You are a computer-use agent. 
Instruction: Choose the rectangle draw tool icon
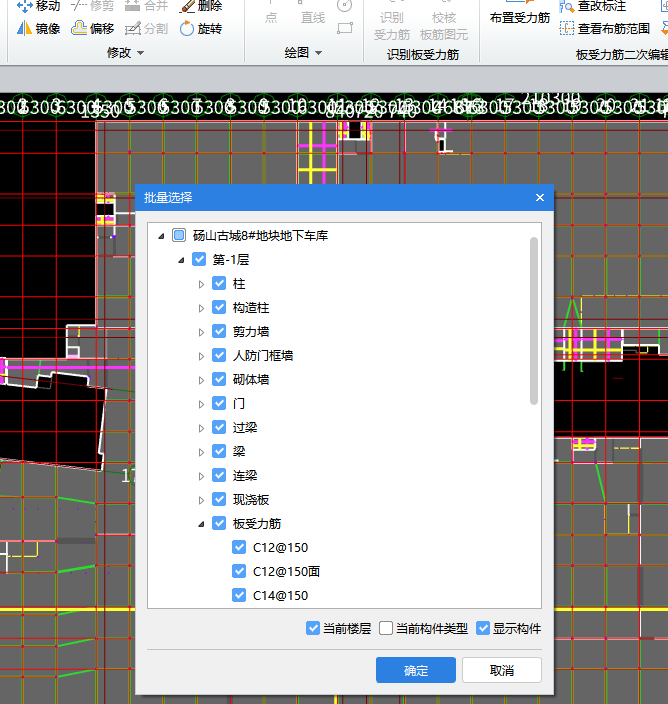[x=345, y=29]
